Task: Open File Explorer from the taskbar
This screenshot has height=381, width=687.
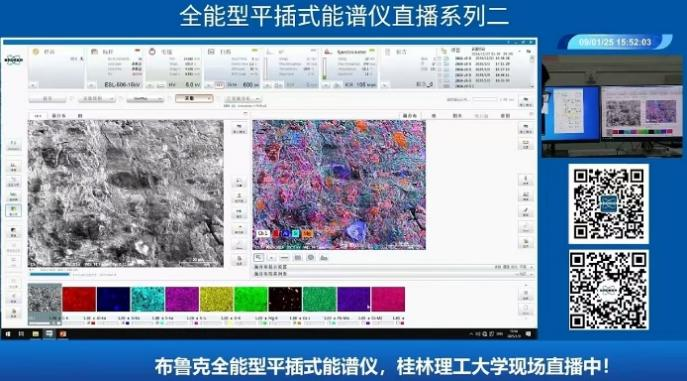Action: click(x=35, y=334)
